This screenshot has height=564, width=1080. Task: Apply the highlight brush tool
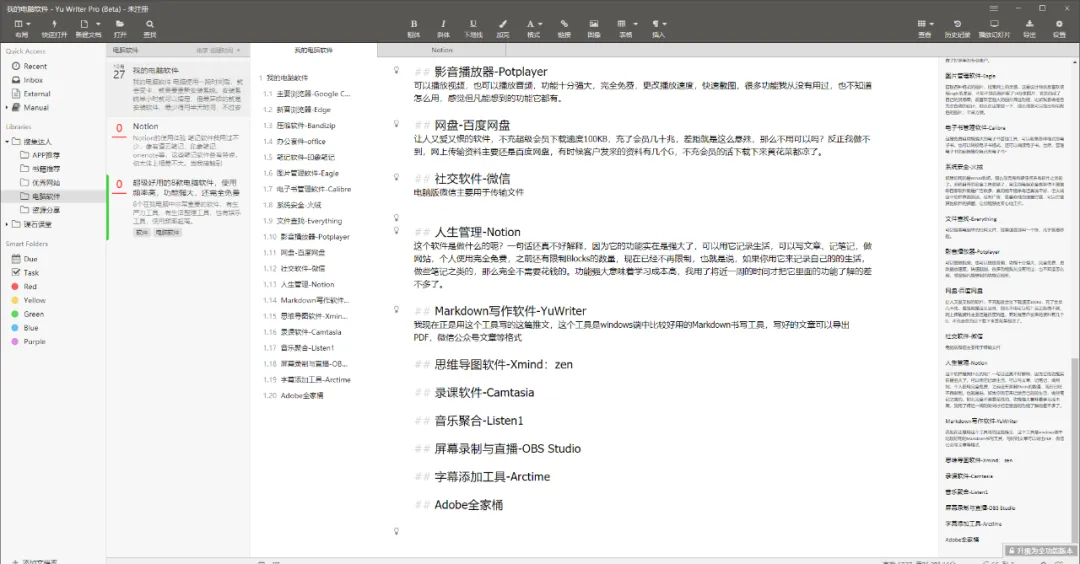tap(503, 23)
